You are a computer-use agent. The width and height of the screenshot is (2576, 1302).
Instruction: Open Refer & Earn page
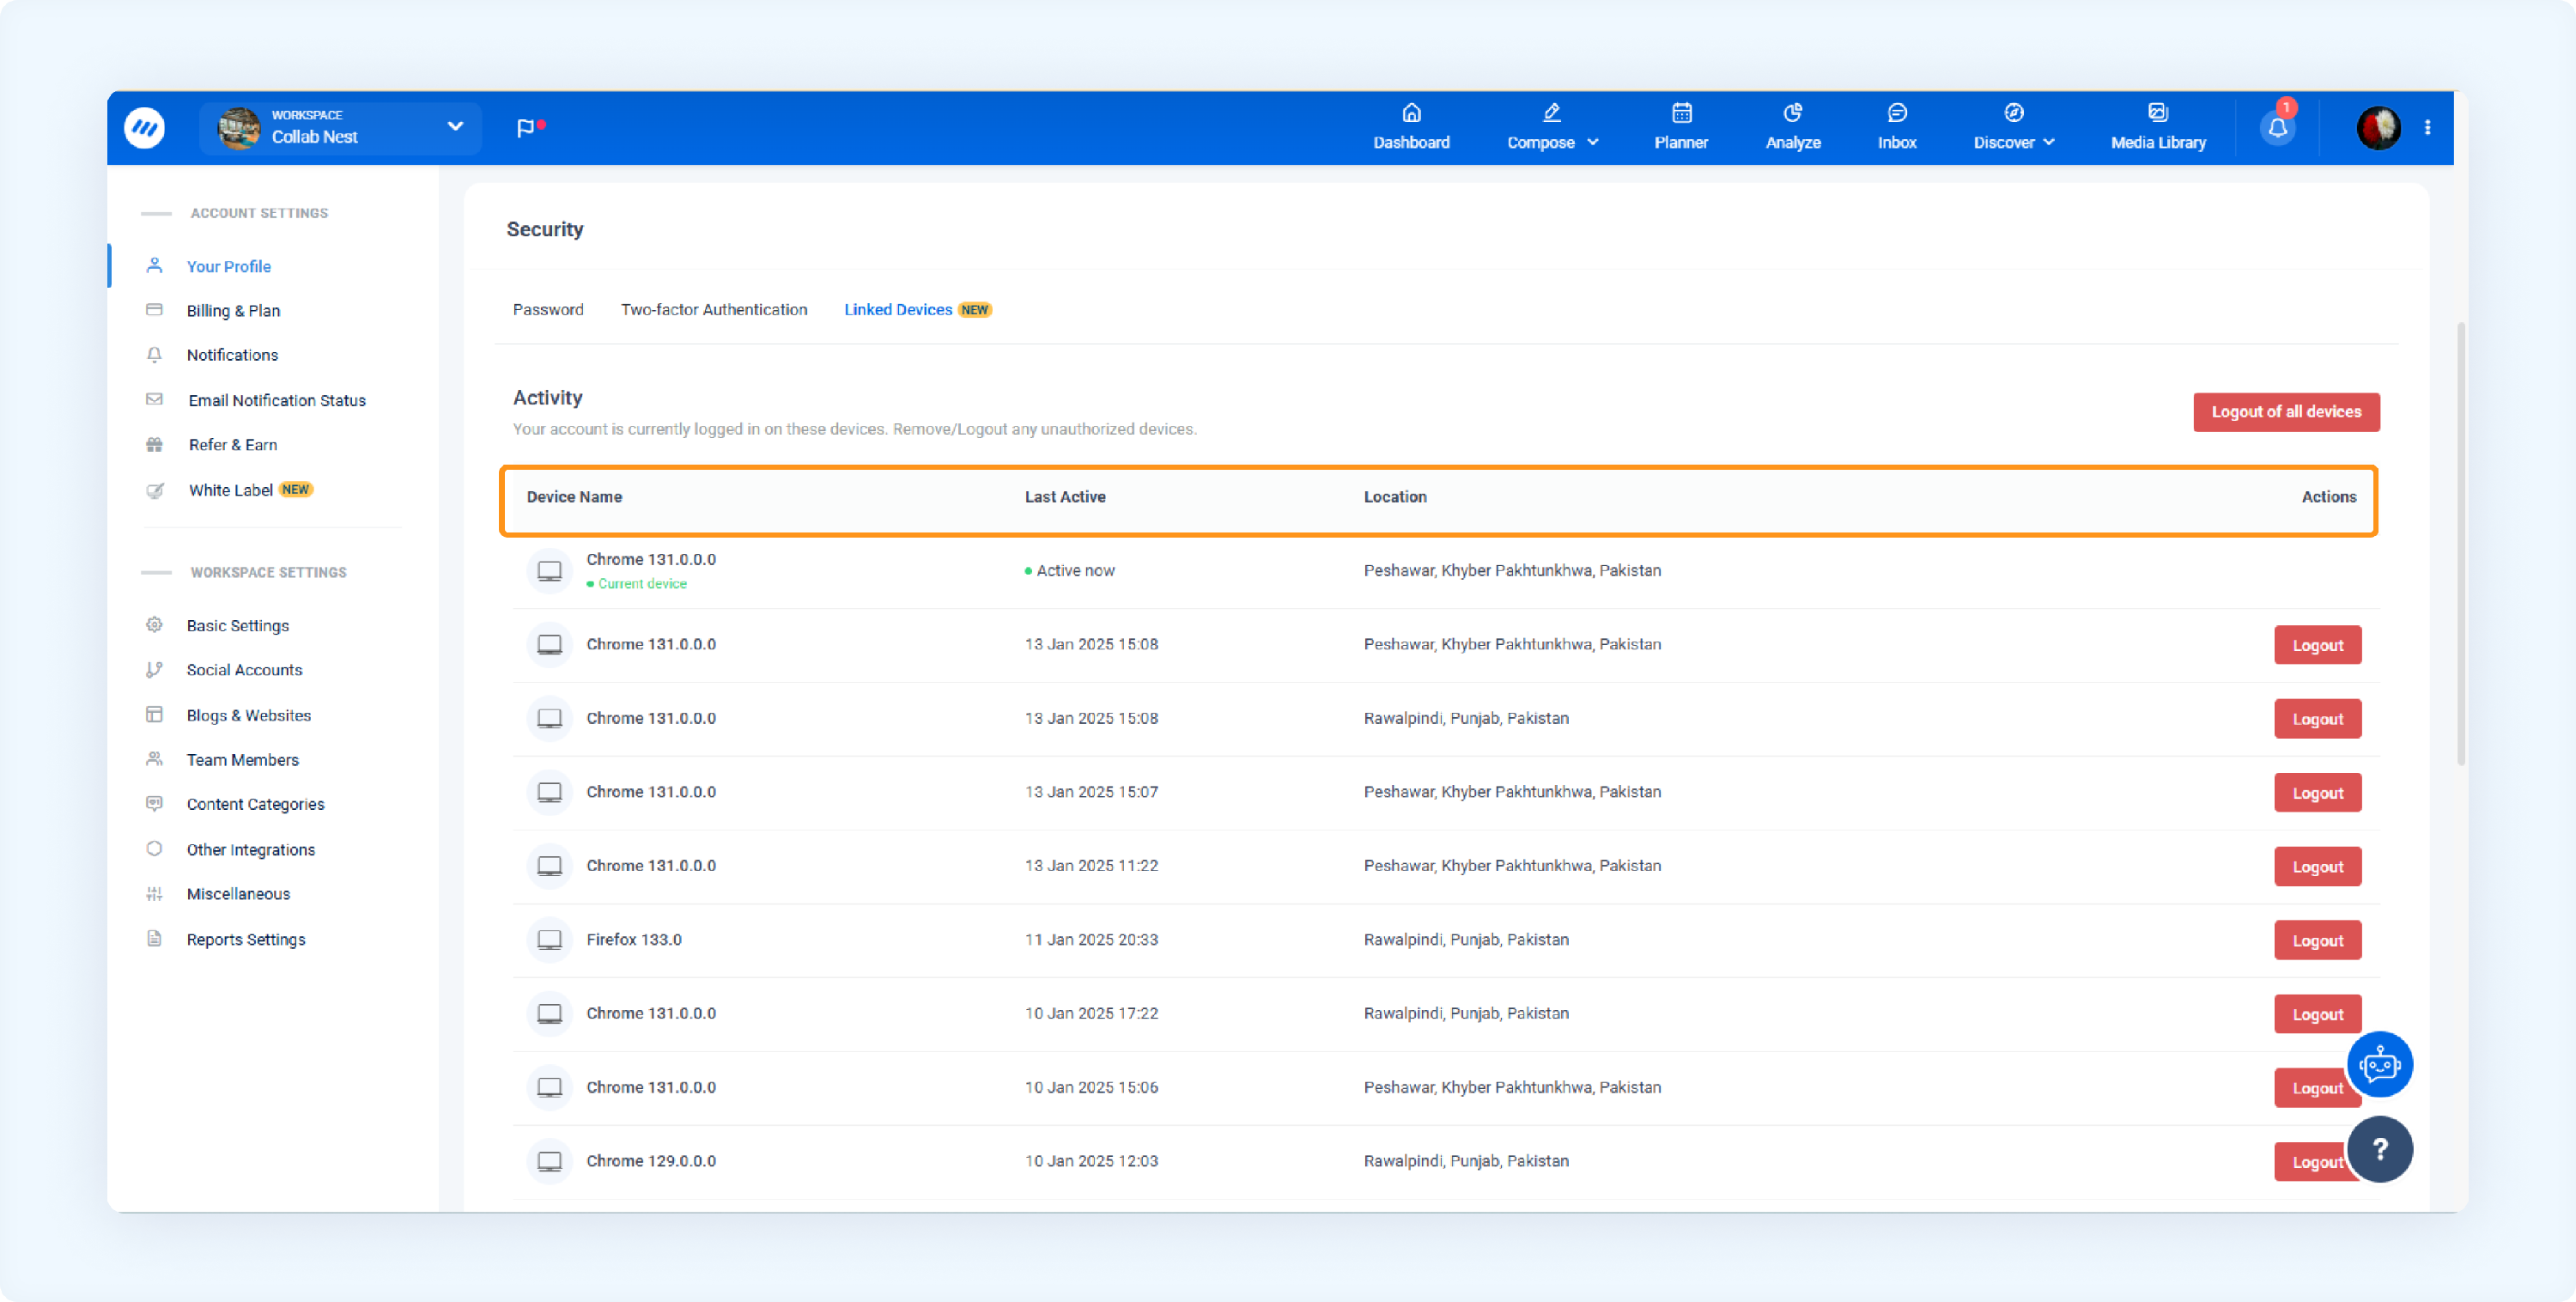[x=233, y=444]
